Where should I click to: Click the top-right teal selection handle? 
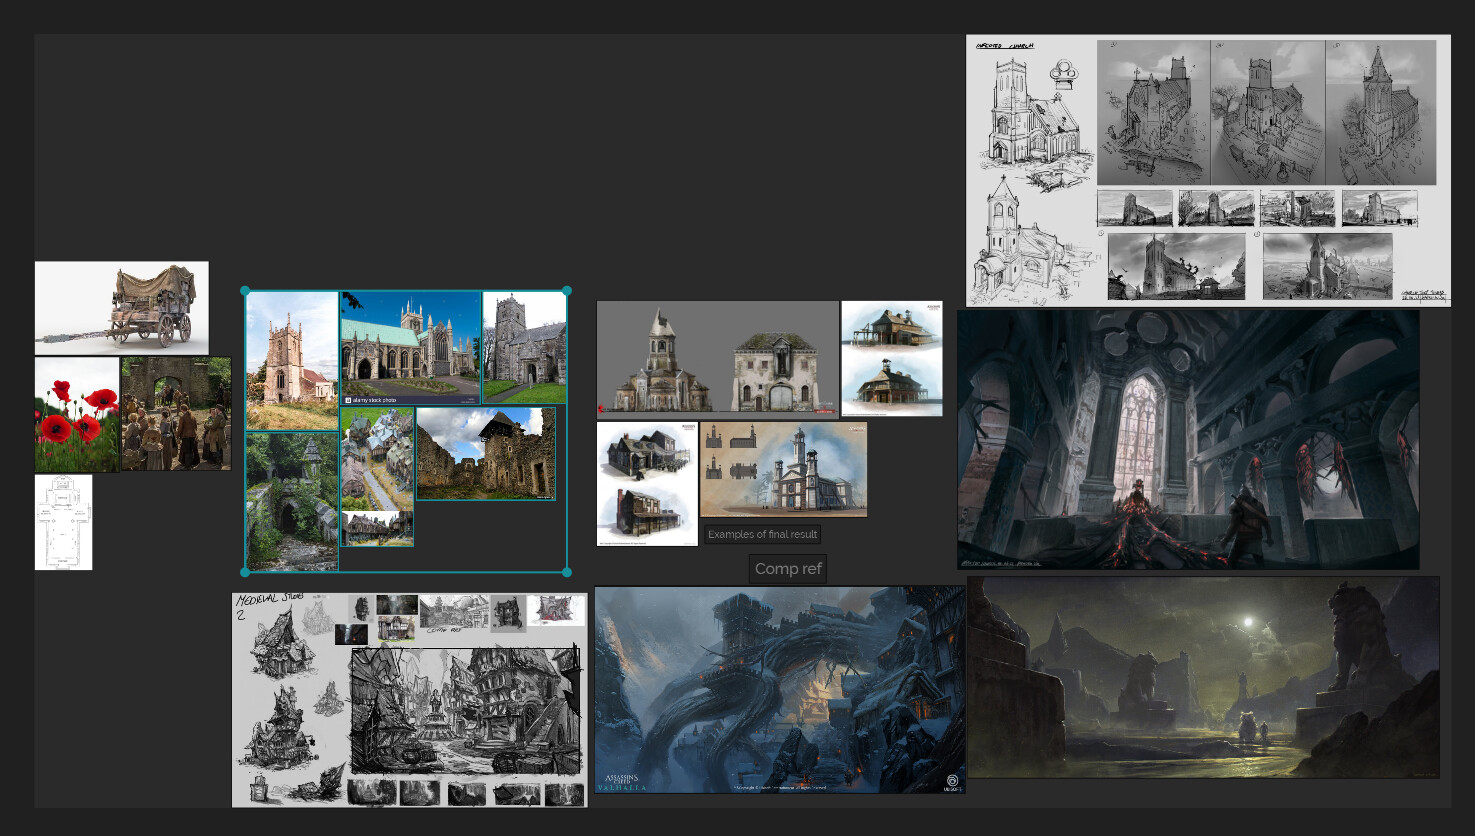pyautogui.click(x=566, y=290)
